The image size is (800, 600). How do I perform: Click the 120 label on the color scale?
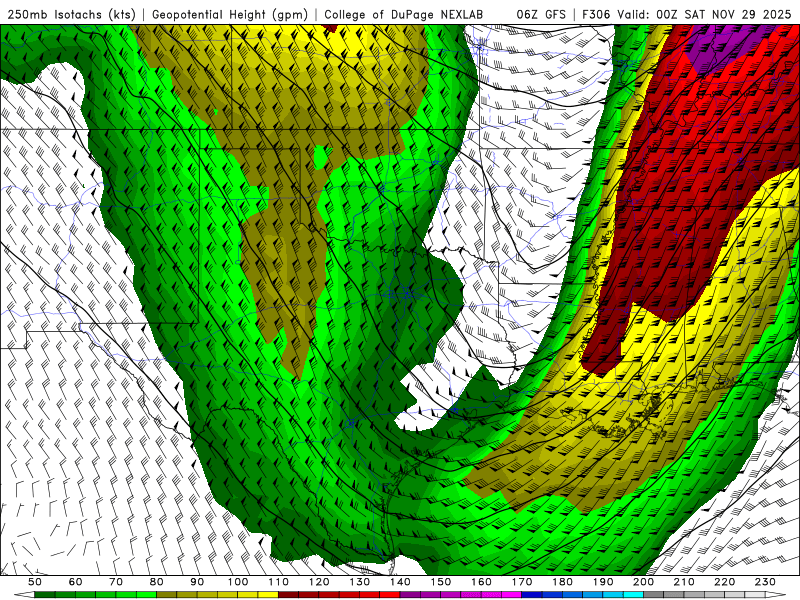click(319, 582)
